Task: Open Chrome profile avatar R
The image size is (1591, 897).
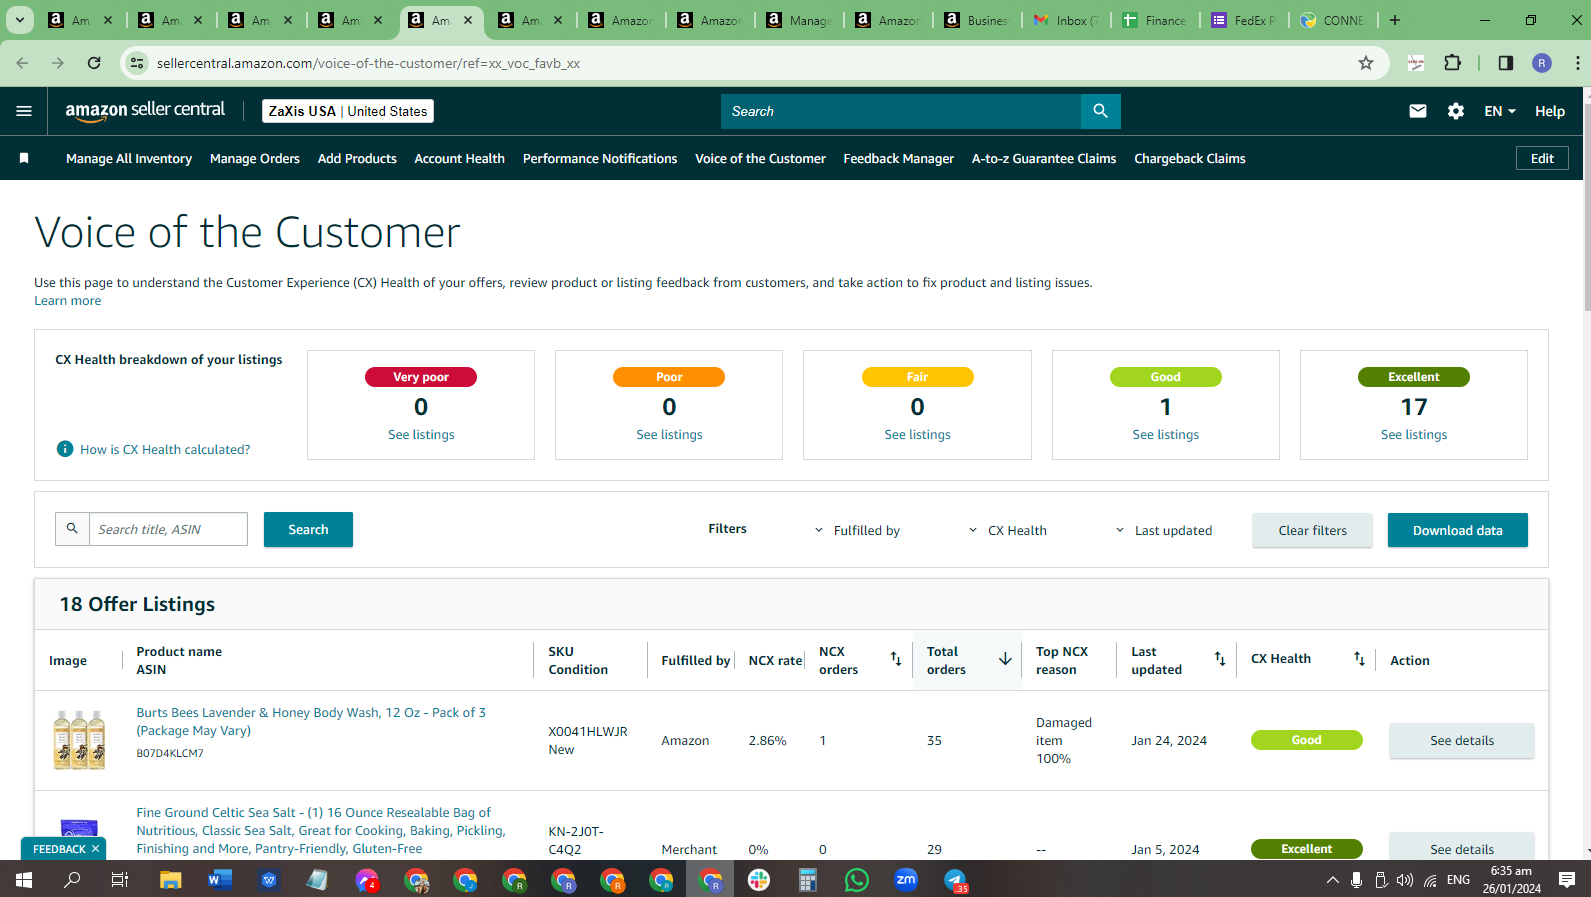Action: [1542, 63]
